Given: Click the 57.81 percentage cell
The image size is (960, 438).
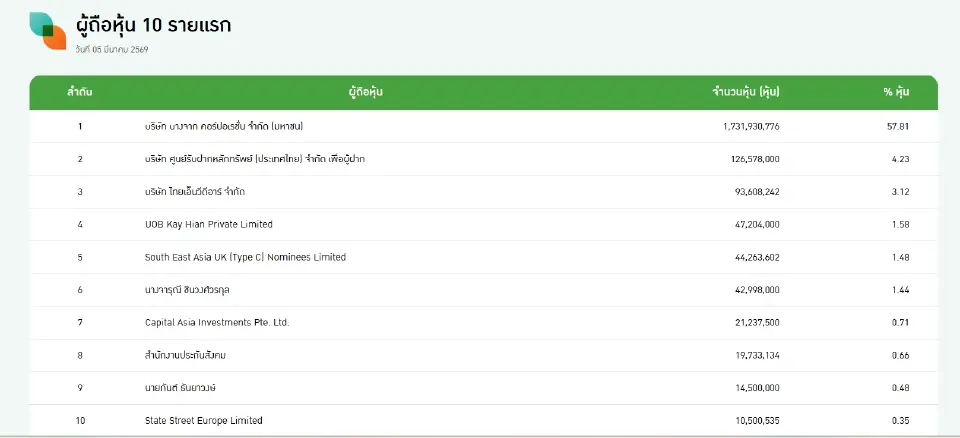Looking at the screenshot, I should click(x=897, y=126).
